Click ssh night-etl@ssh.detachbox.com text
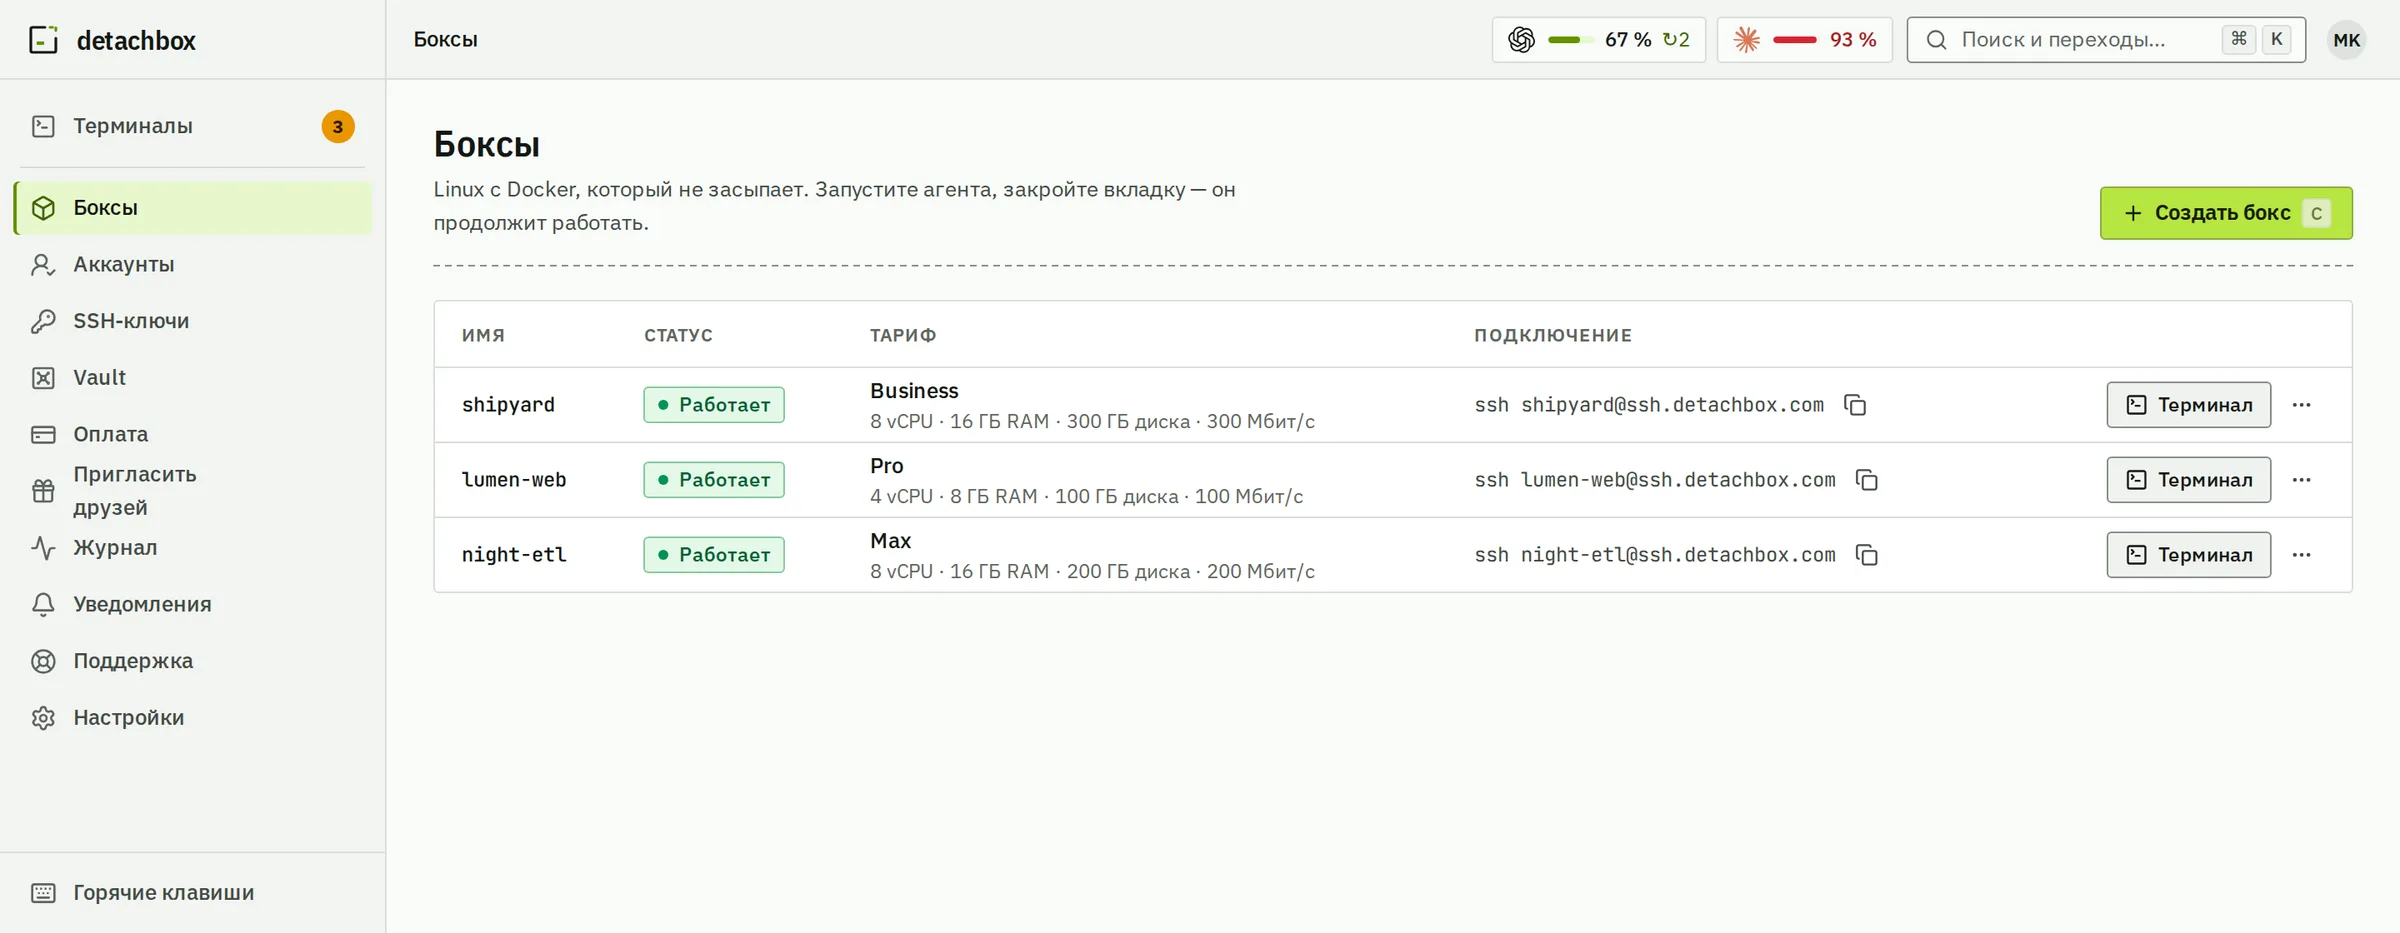Viewport: 2400px width, 933px height. (x=1655, y=555)
